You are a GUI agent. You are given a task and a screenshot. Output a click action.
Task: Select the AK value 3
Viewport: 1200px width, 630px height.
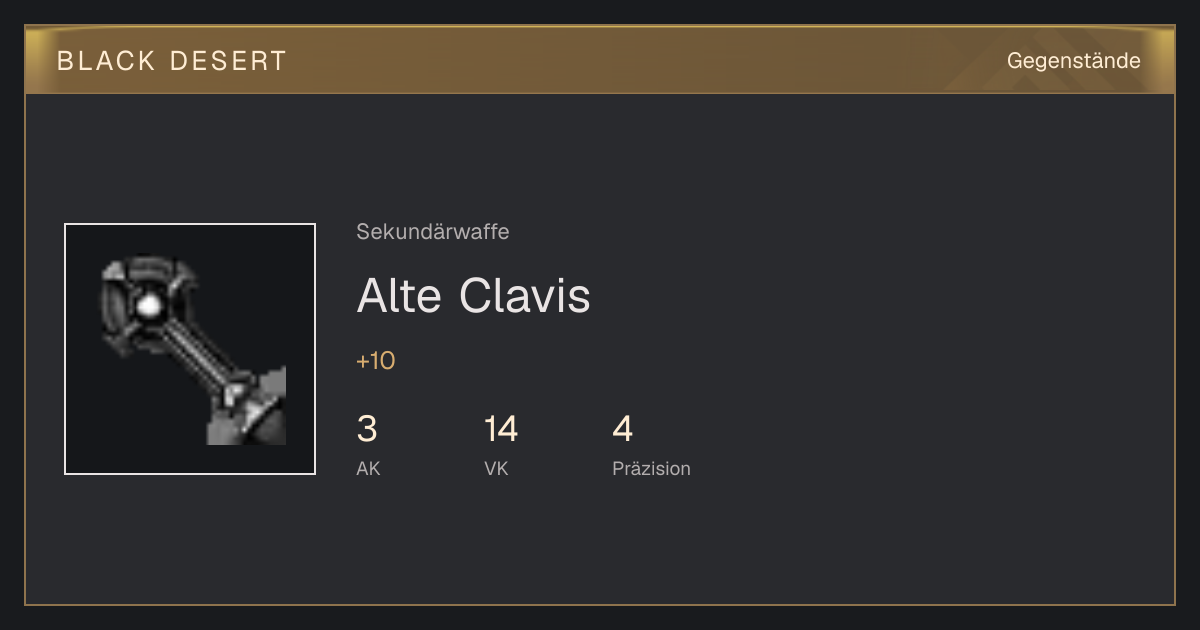point(367,429)
